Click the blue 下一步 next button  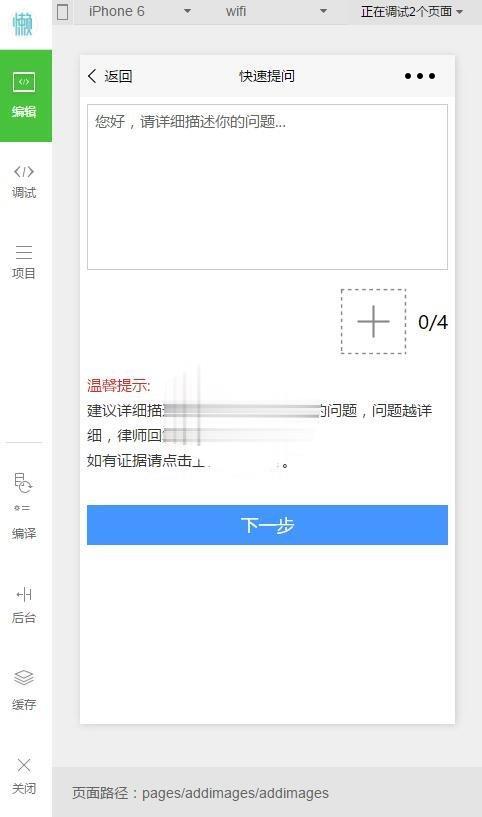(267, 525)
